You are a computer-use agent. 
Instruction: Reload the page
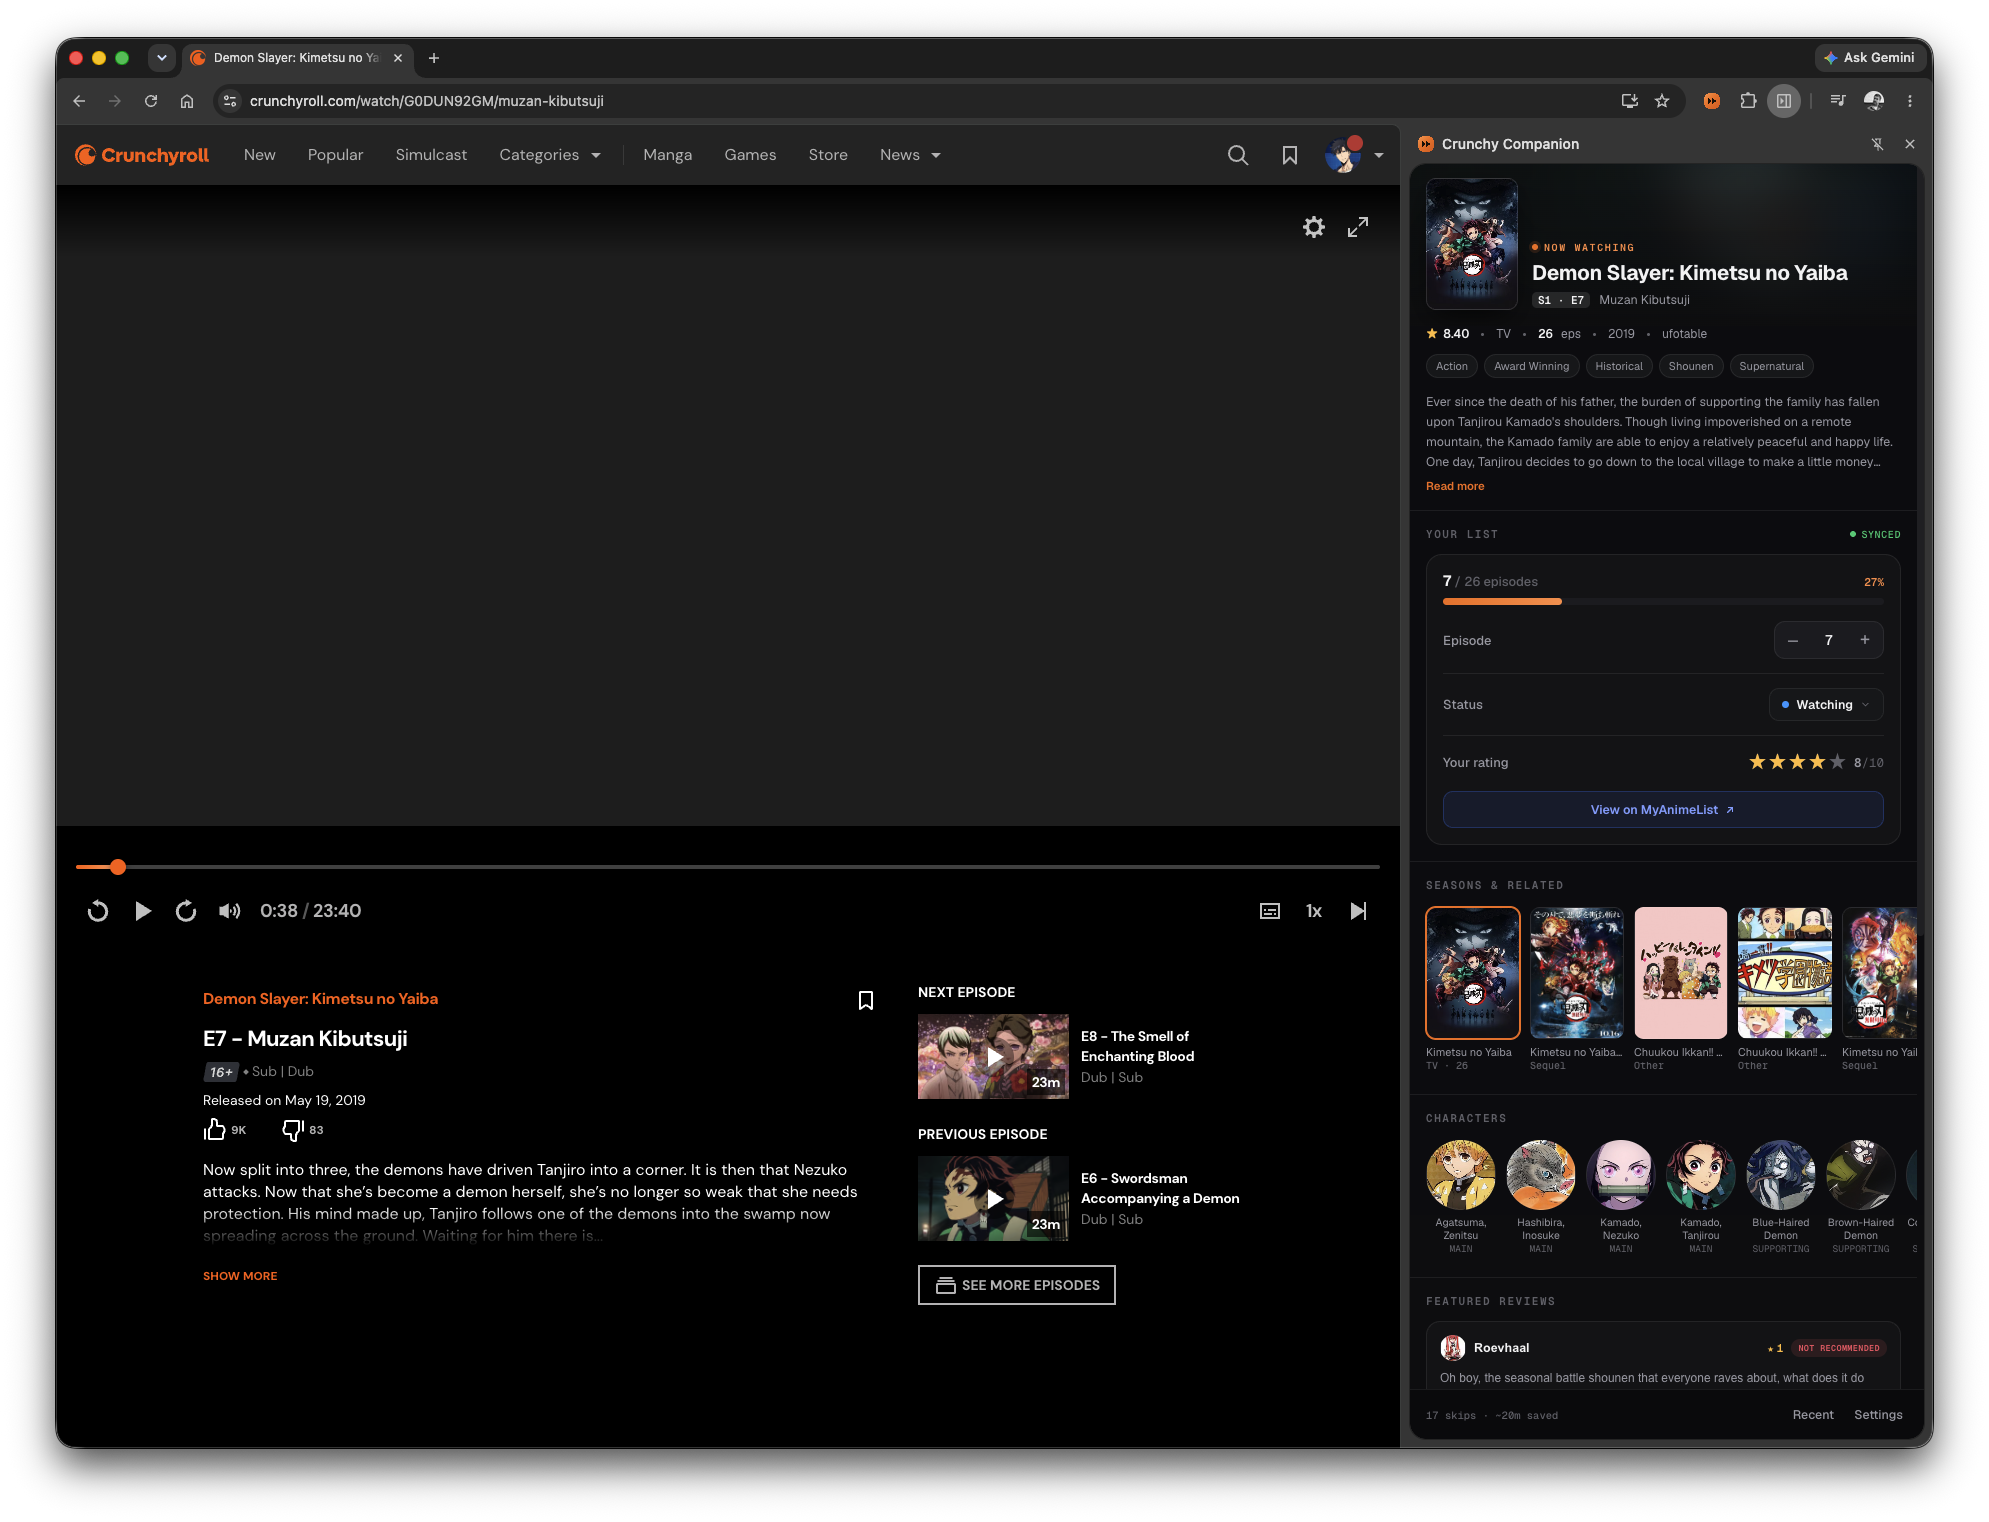(x=151, y=101)
